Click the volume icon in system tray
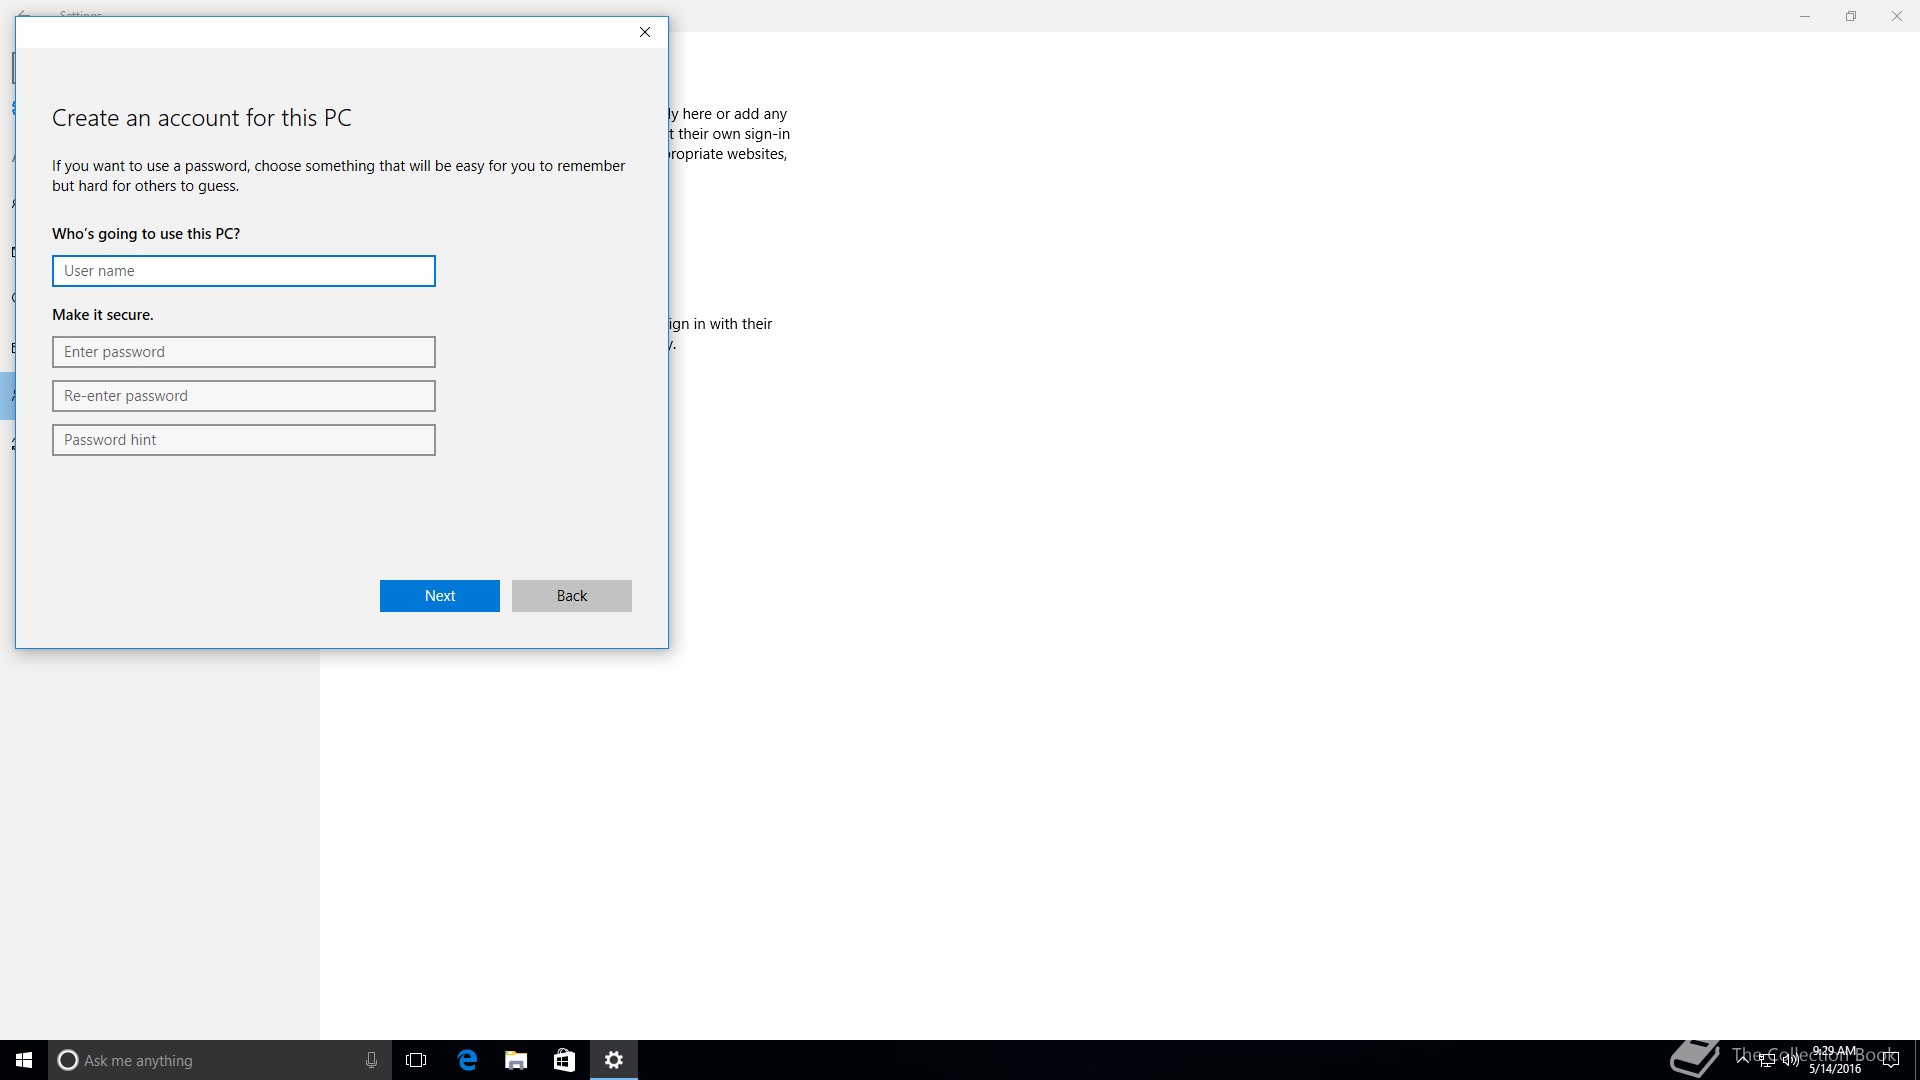The image size is (1920, 1080). click(x=1790, y=1060)
